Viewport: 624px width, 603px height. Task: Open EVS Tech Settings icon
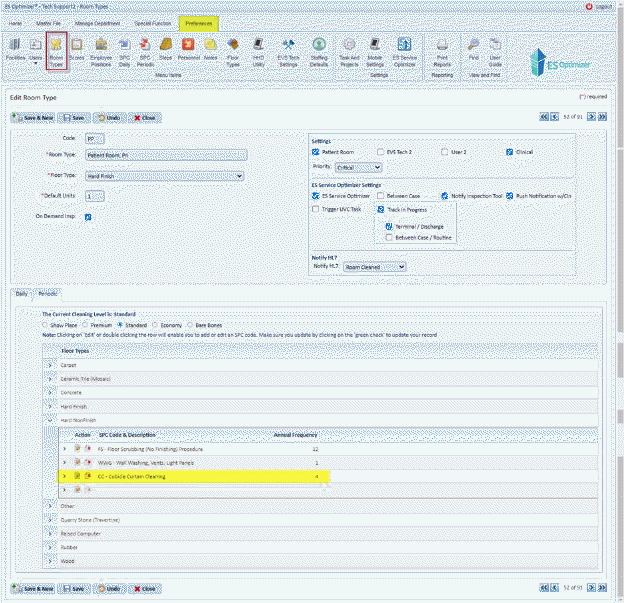(x=288, y=48)
